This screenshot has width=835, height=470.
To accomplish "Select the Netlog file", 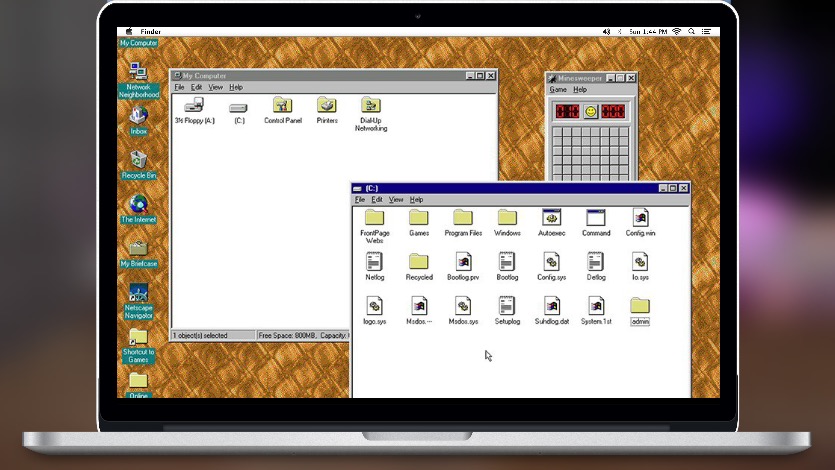I will [x=374, y=267].
